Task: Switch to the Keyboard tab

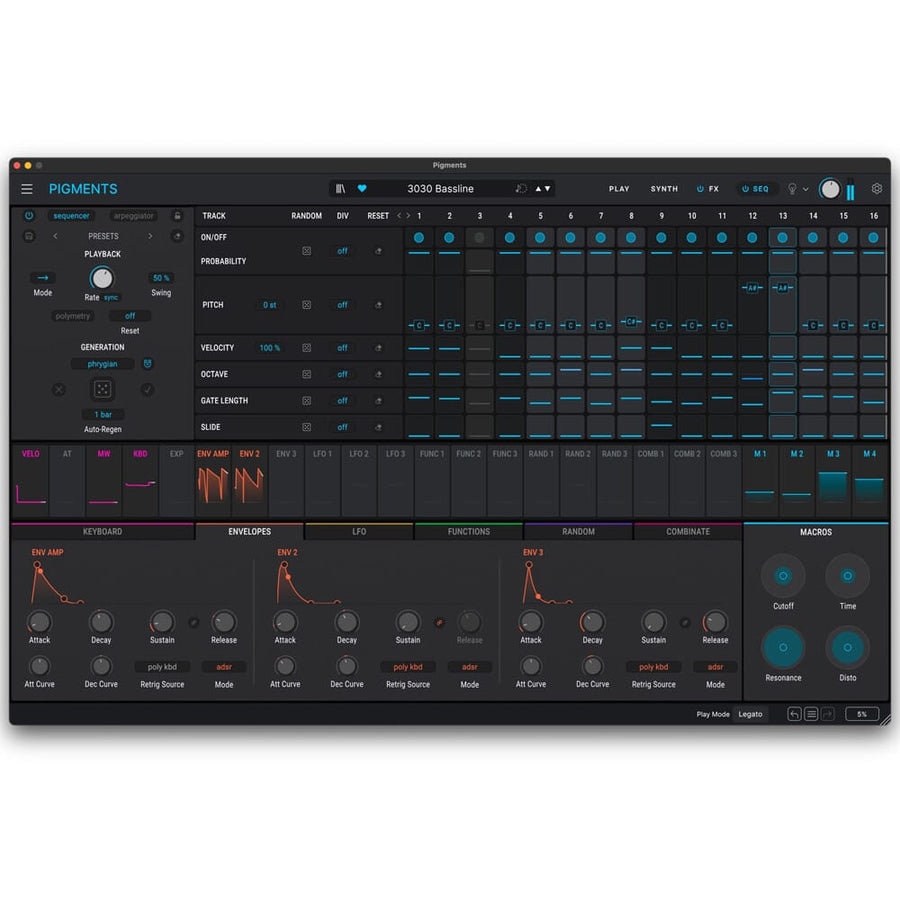Action: [102, 532]
